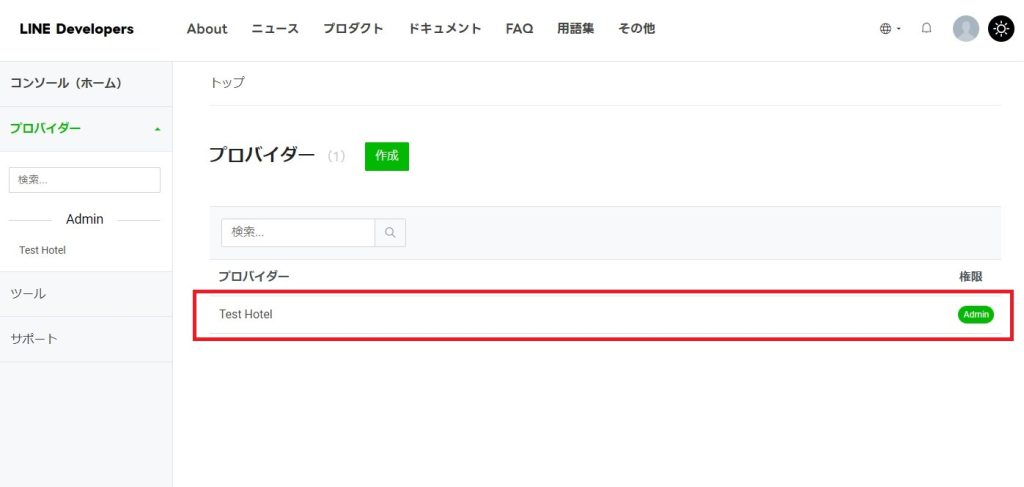This screenshot has width=1024, height=487.
Task: Open the globe language dropdown
Action: coord(889,29)
